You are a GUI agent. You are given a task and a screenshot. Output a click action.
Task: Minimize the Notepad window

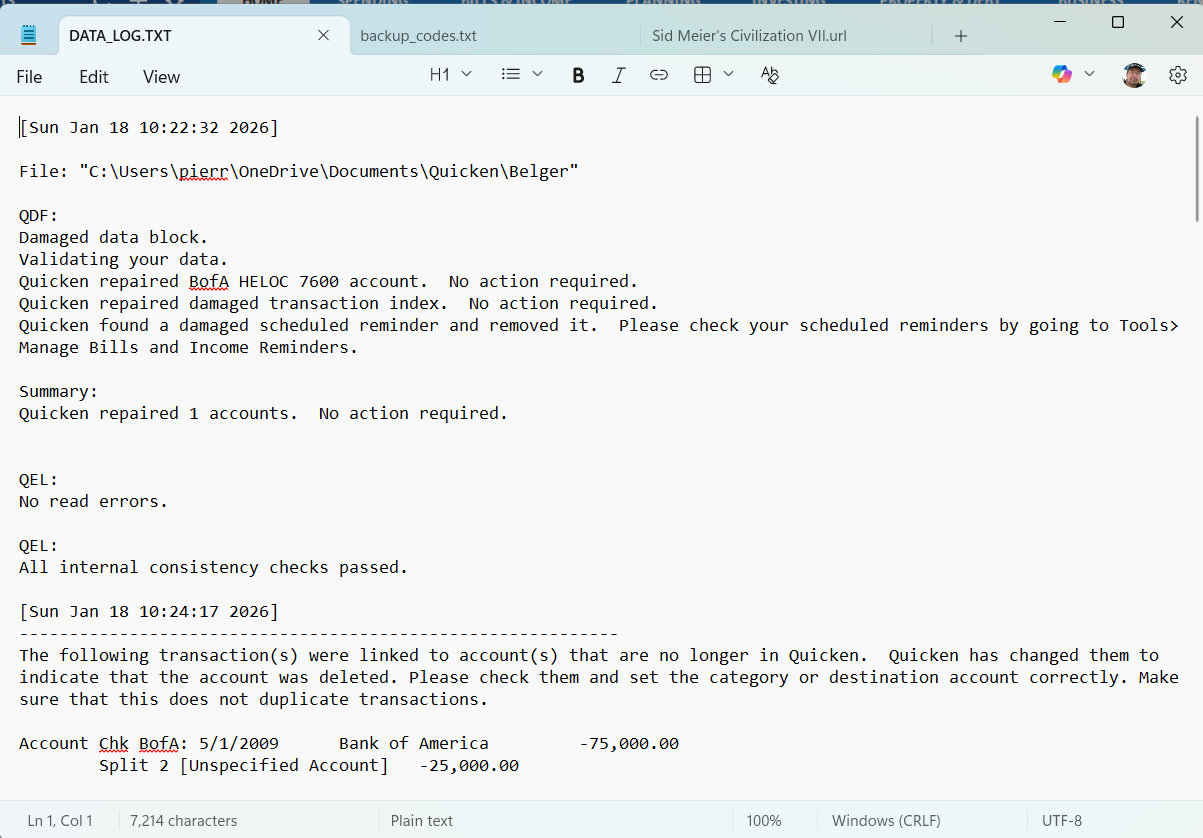point(1061,22)
